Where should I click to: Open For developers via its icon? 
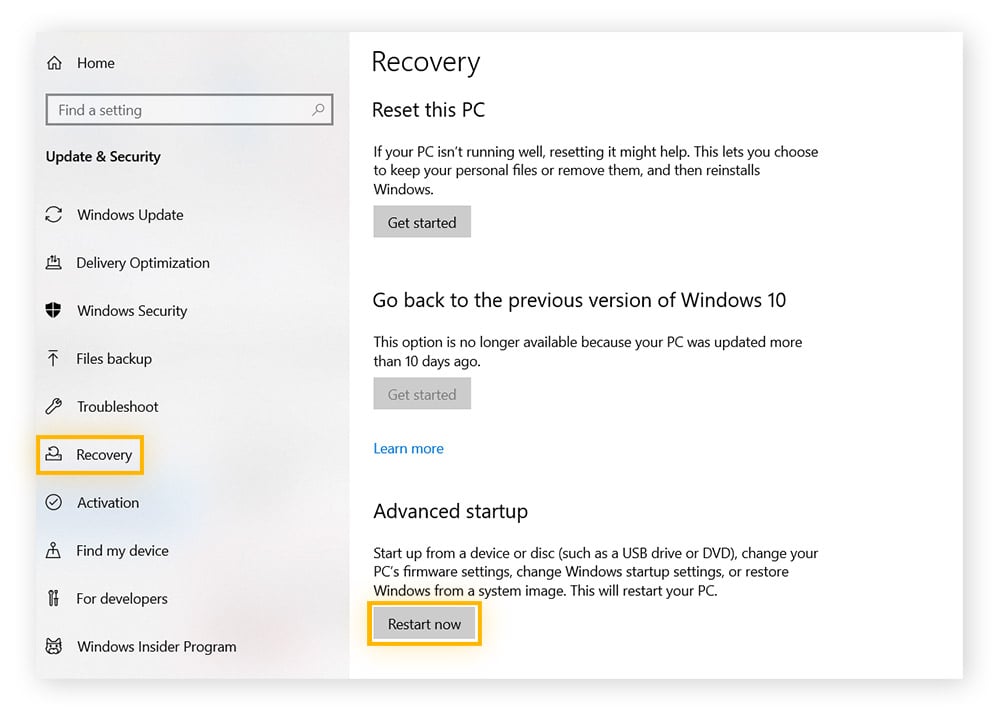point(54,599)
